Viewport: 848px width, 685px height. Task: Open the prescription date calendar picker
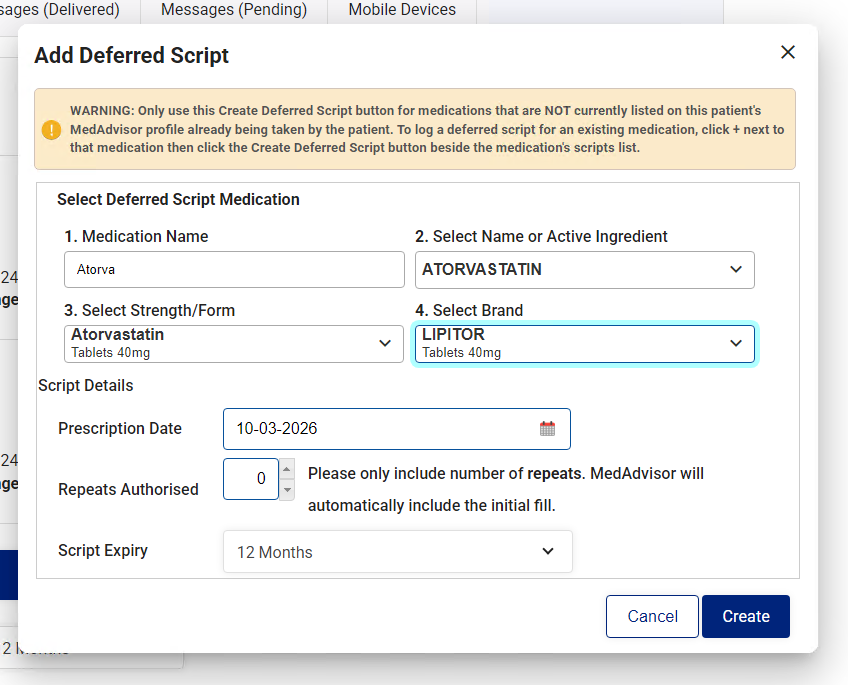coord(547,429)
